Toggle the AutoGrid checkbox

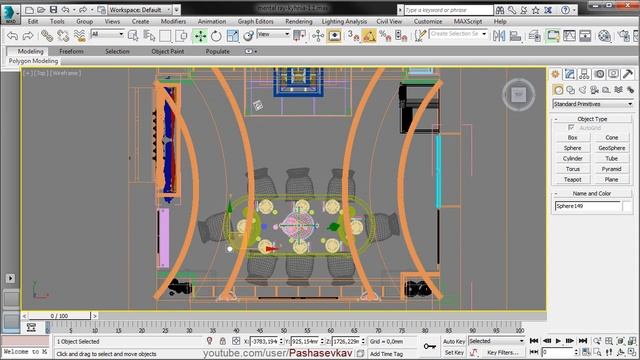(x=571, y=128)
